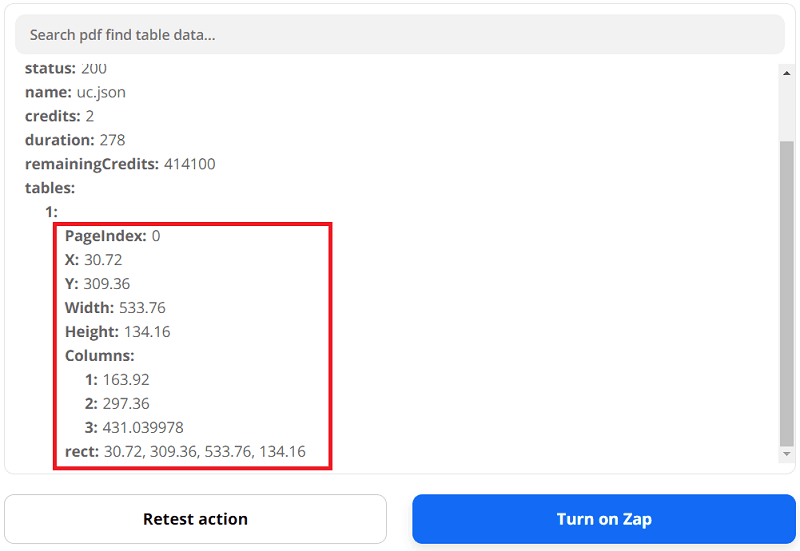Select the PageIndex: 0 row
This screenshot has width=800, height=551.
point(112,236)
